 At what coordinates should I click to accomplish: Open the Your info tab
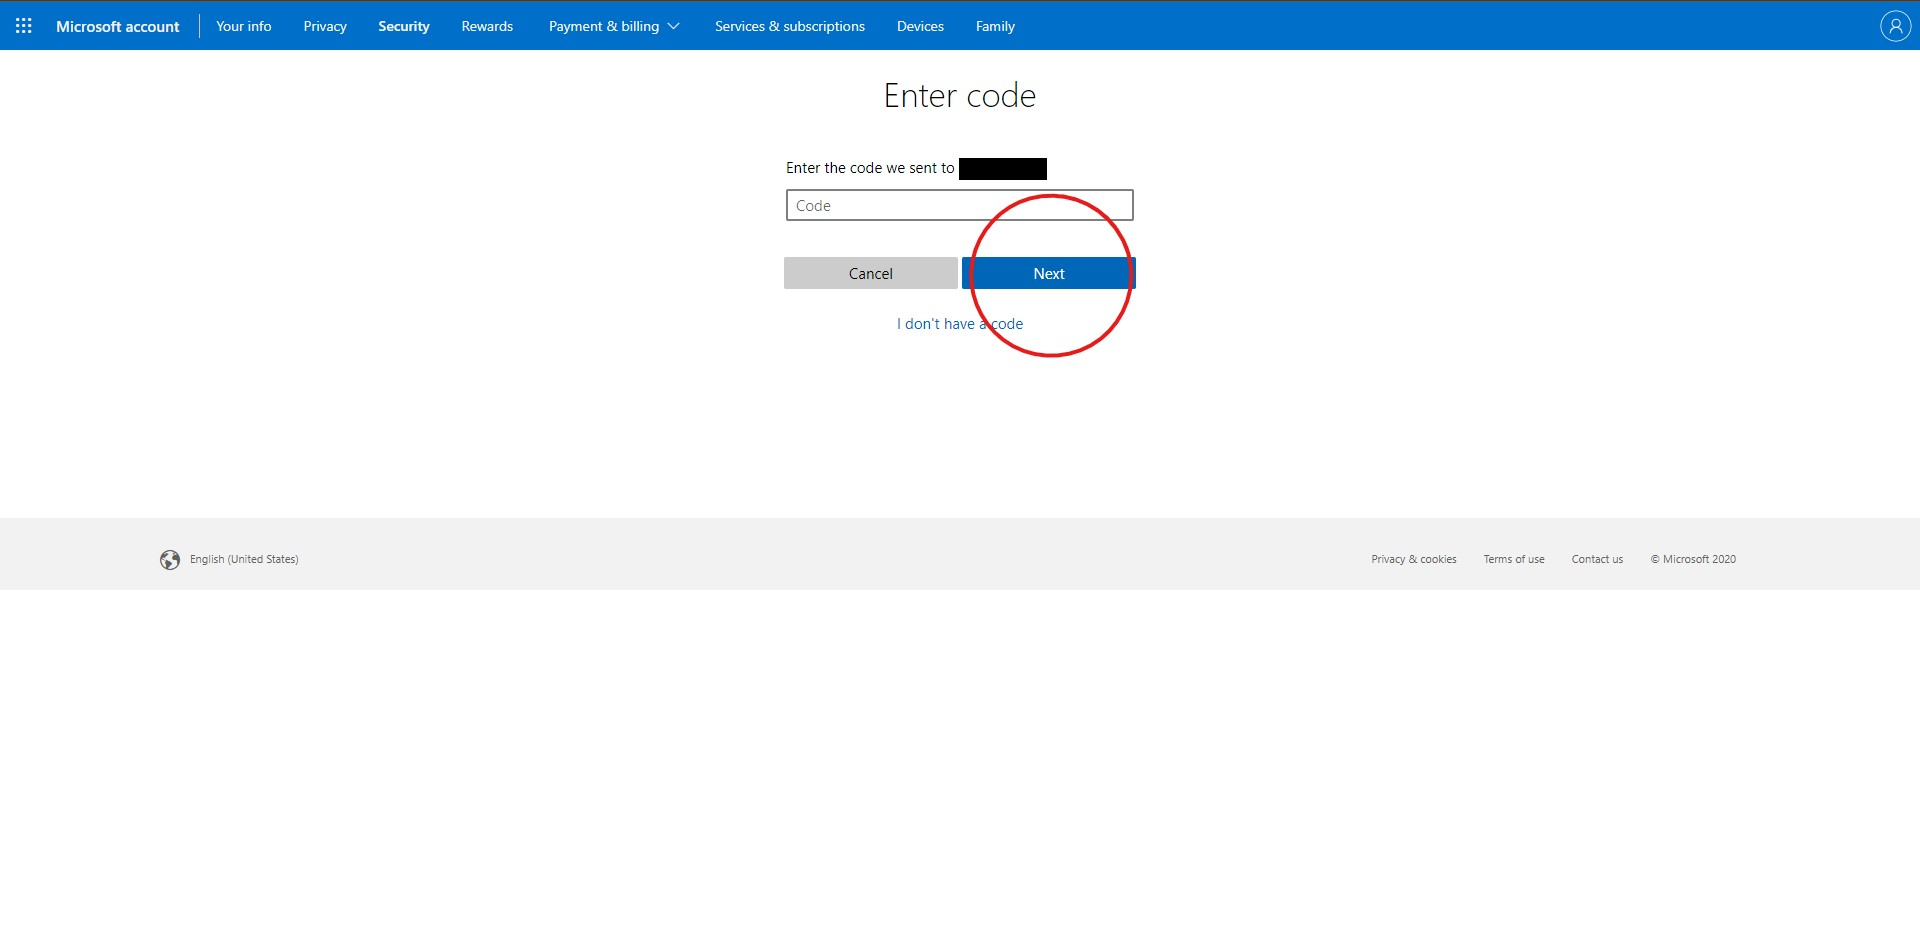(244, 26)
